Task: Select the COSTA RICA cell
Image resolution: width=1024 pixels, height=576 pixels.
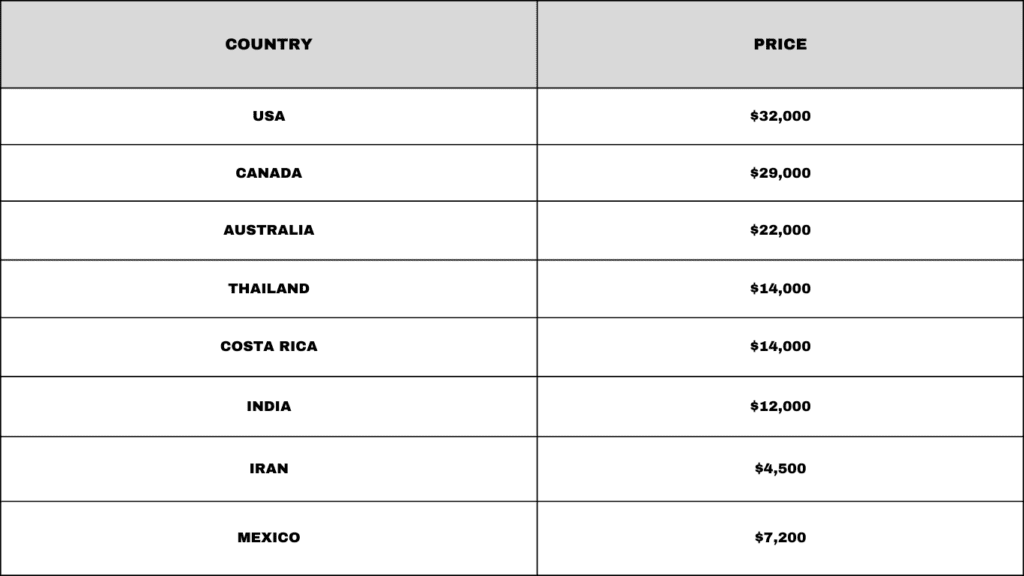Action: [x=268, y=347]
